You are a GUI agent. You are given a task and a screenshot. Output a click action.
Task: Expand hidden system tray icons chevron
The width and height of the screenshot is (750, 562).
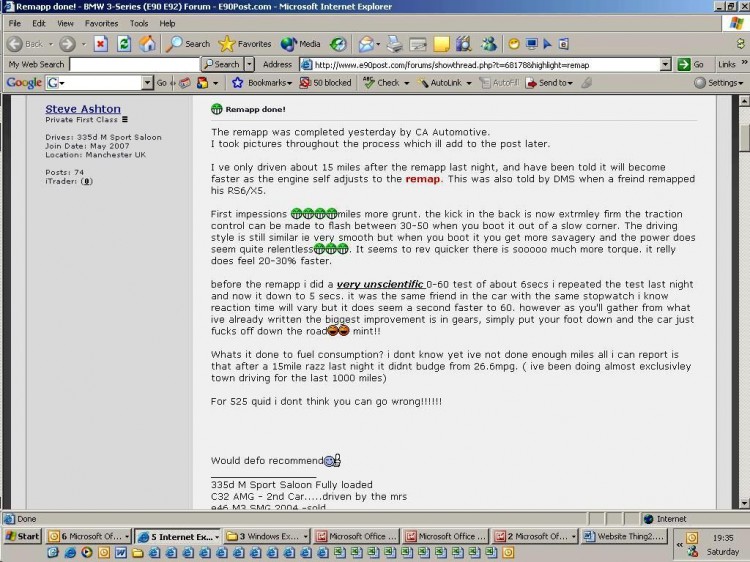[x=679, y=545]
